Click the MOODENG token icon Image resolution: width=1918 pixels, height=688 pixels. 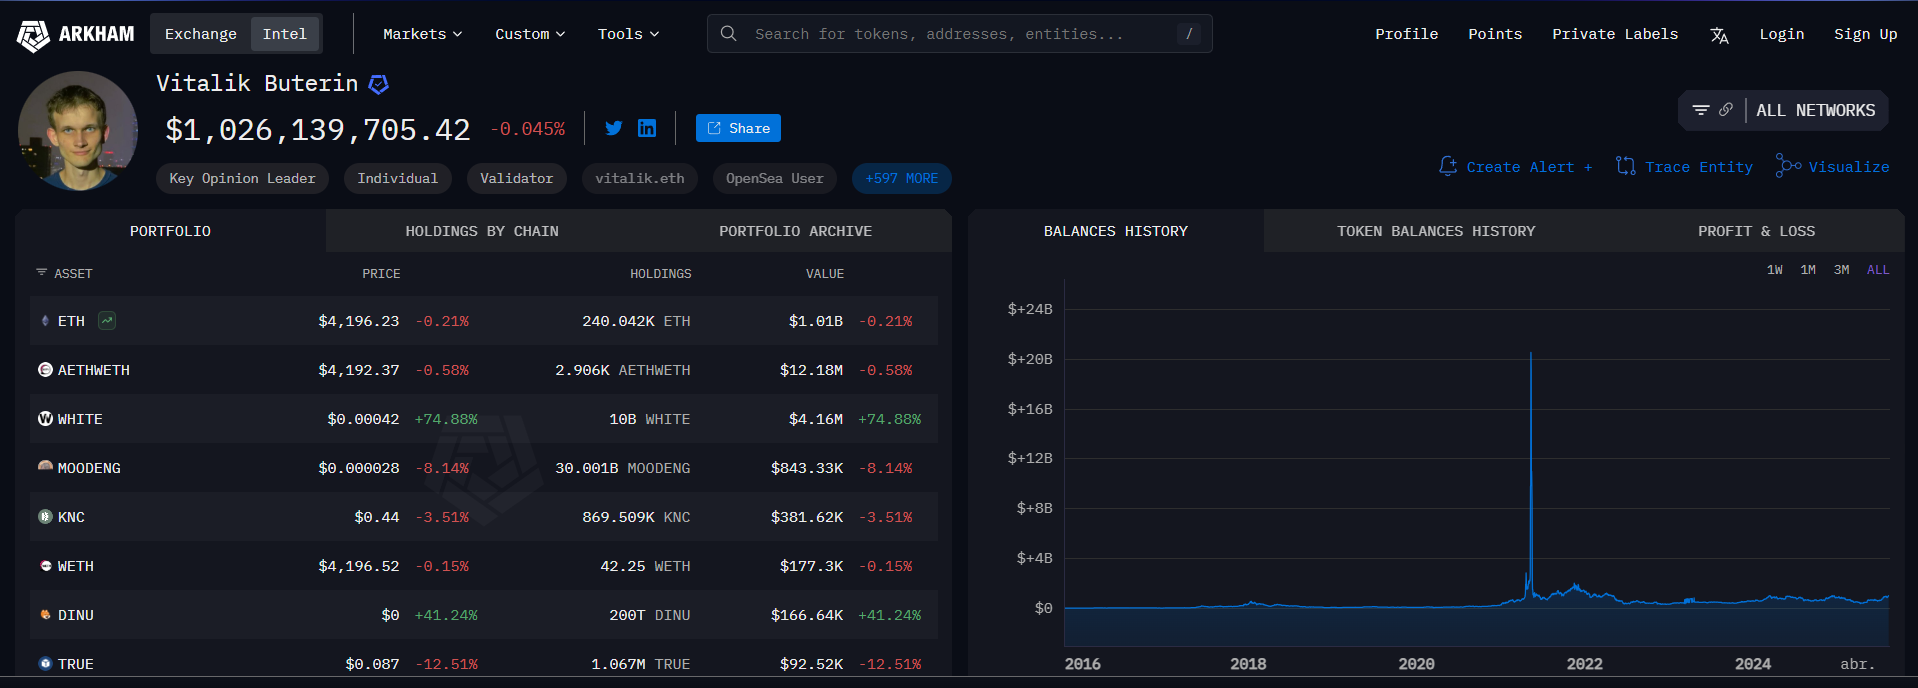[x=45, y=467]
